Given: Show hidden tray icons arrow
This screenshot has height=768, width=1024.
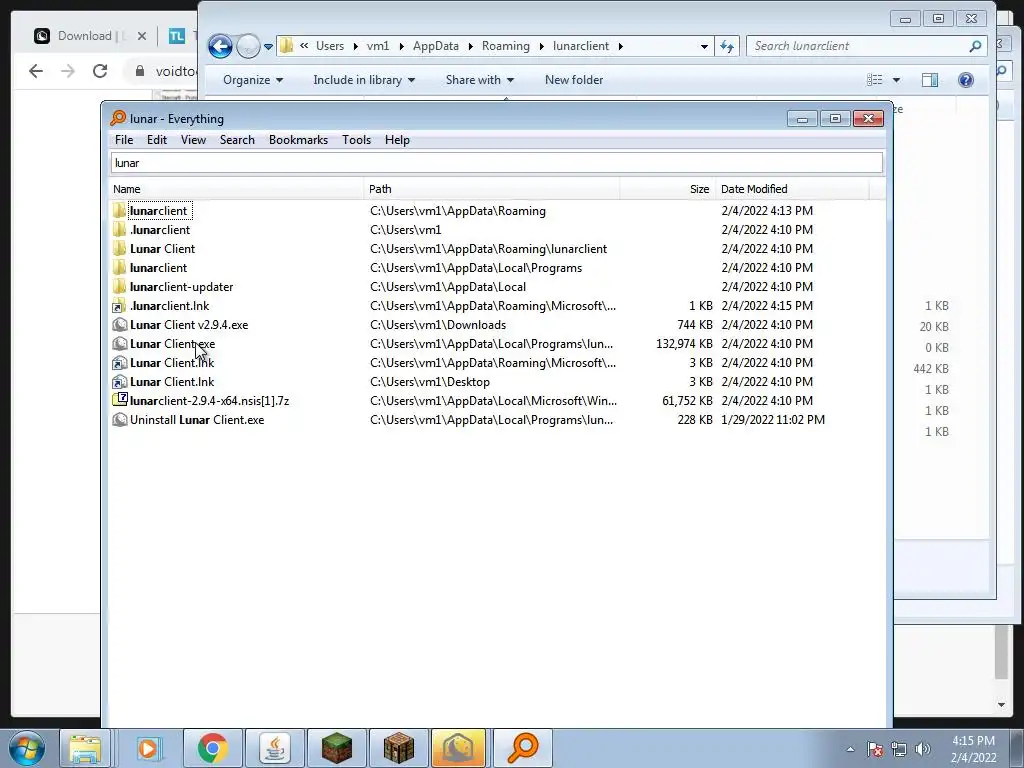Looking at the screenshot, I should [x=850, y=749].
